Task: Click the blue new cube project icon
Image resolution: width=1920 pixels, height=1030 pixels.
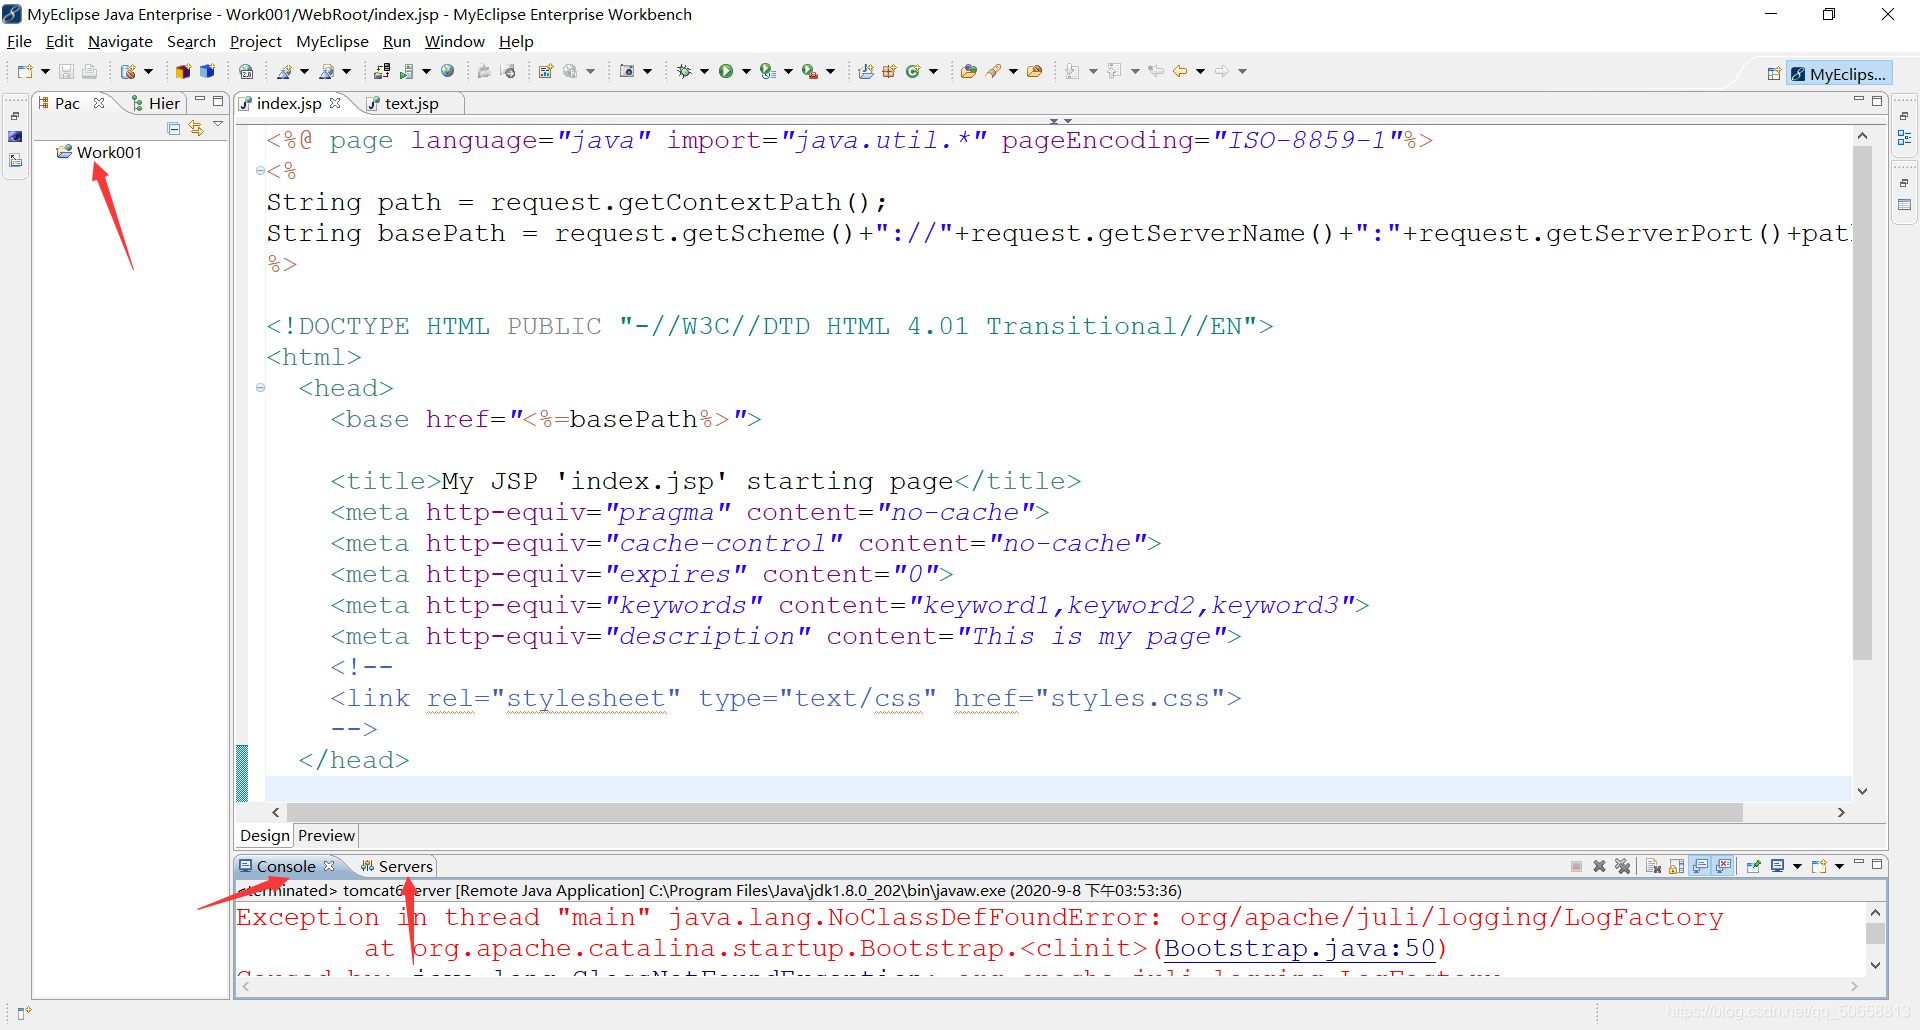Action: click(x=207, y=71)
